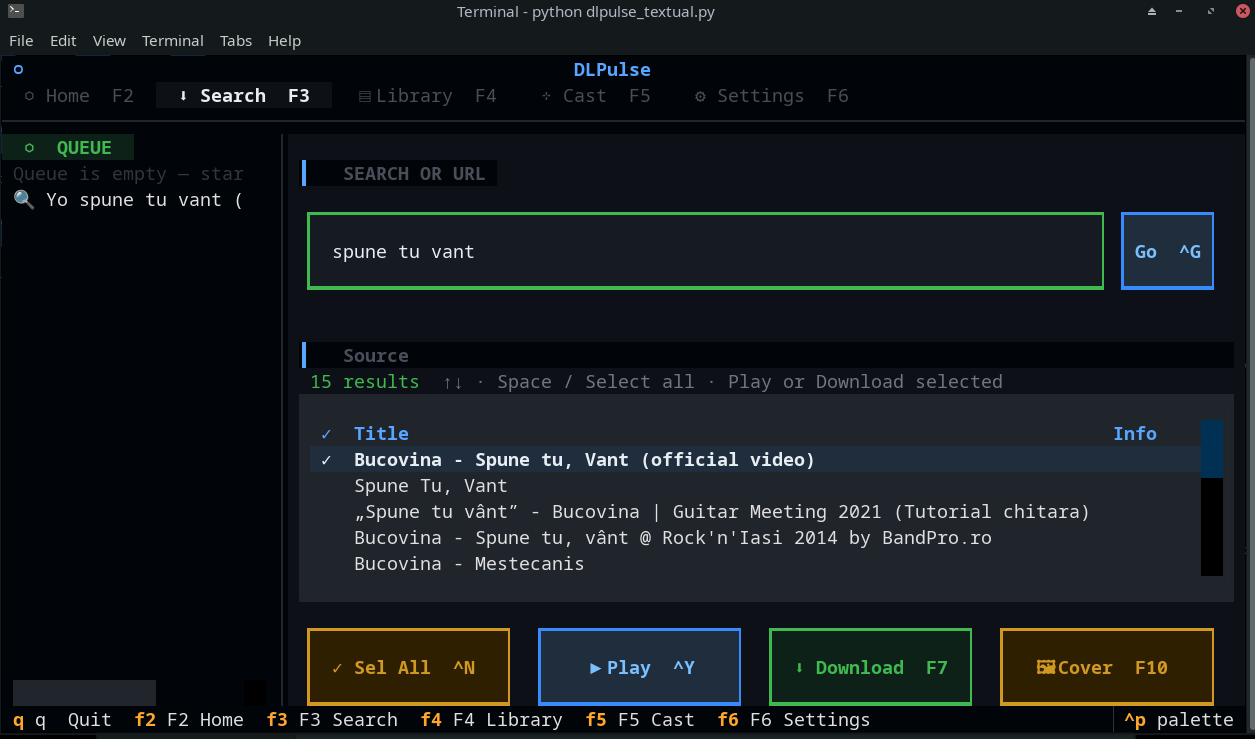
Task: Click the Play ^Y button
Action: pos(639,667)
